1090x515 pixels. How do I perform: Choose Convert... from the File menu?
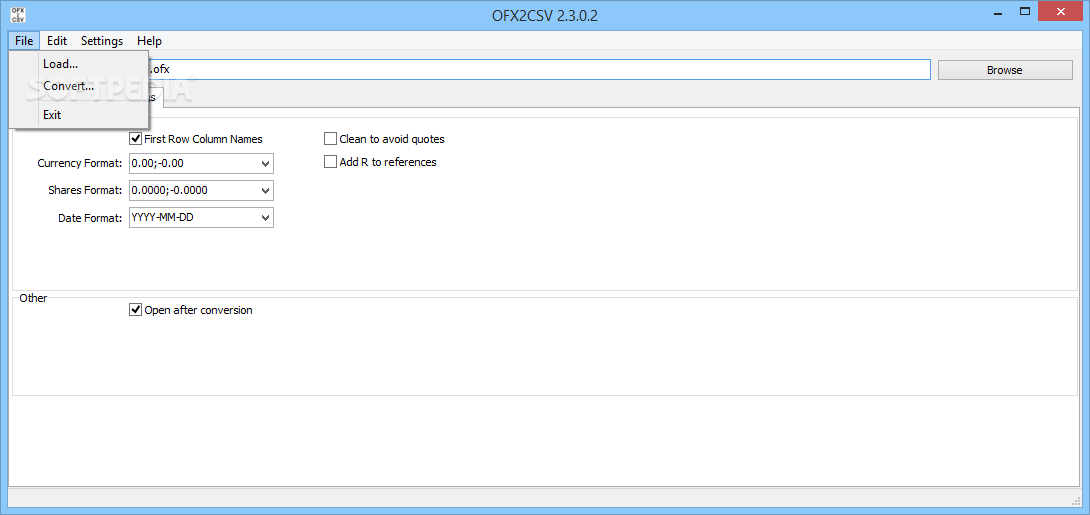coord(79,86)
